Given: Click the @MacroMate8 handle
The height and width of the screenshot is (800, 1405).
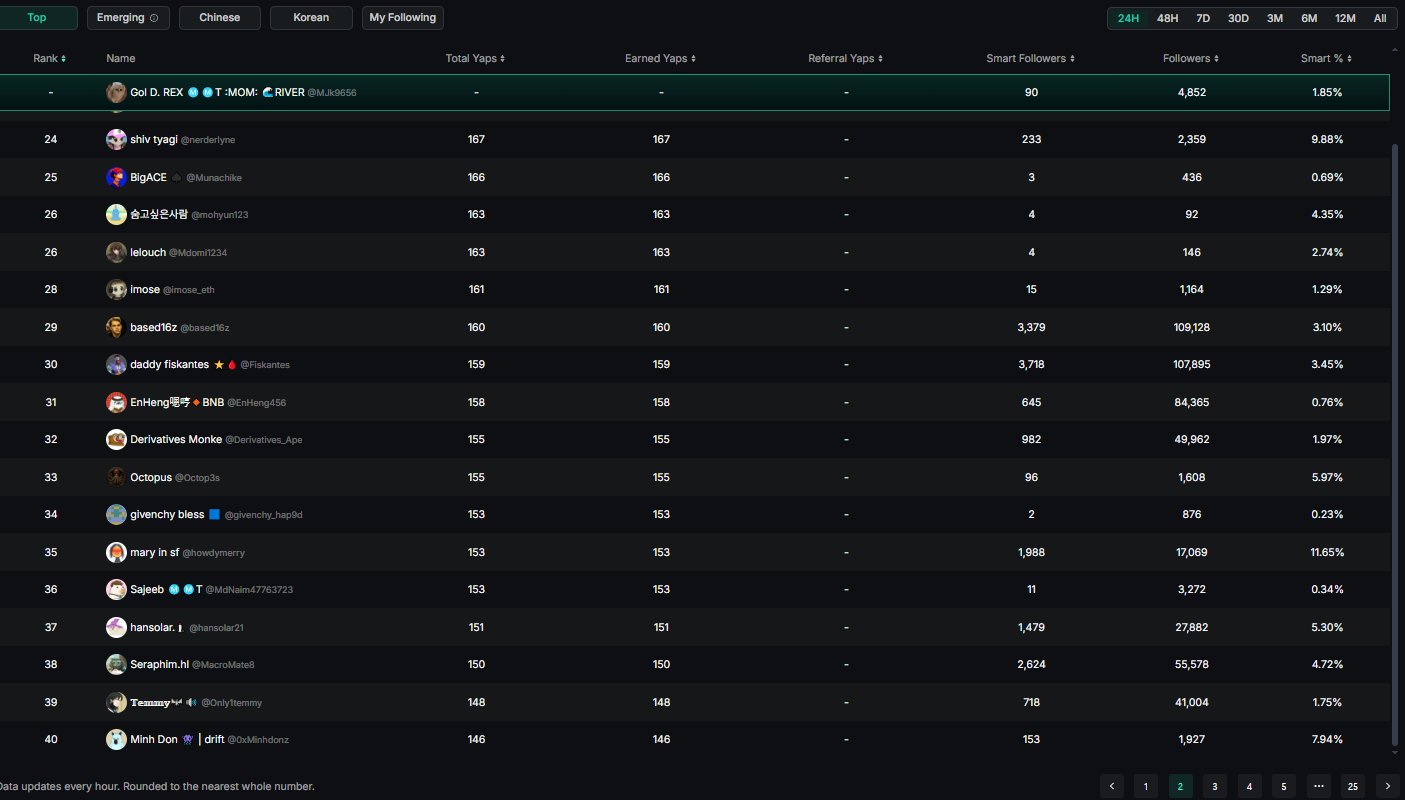Looking at the screenshot, I should pos(223,665).
